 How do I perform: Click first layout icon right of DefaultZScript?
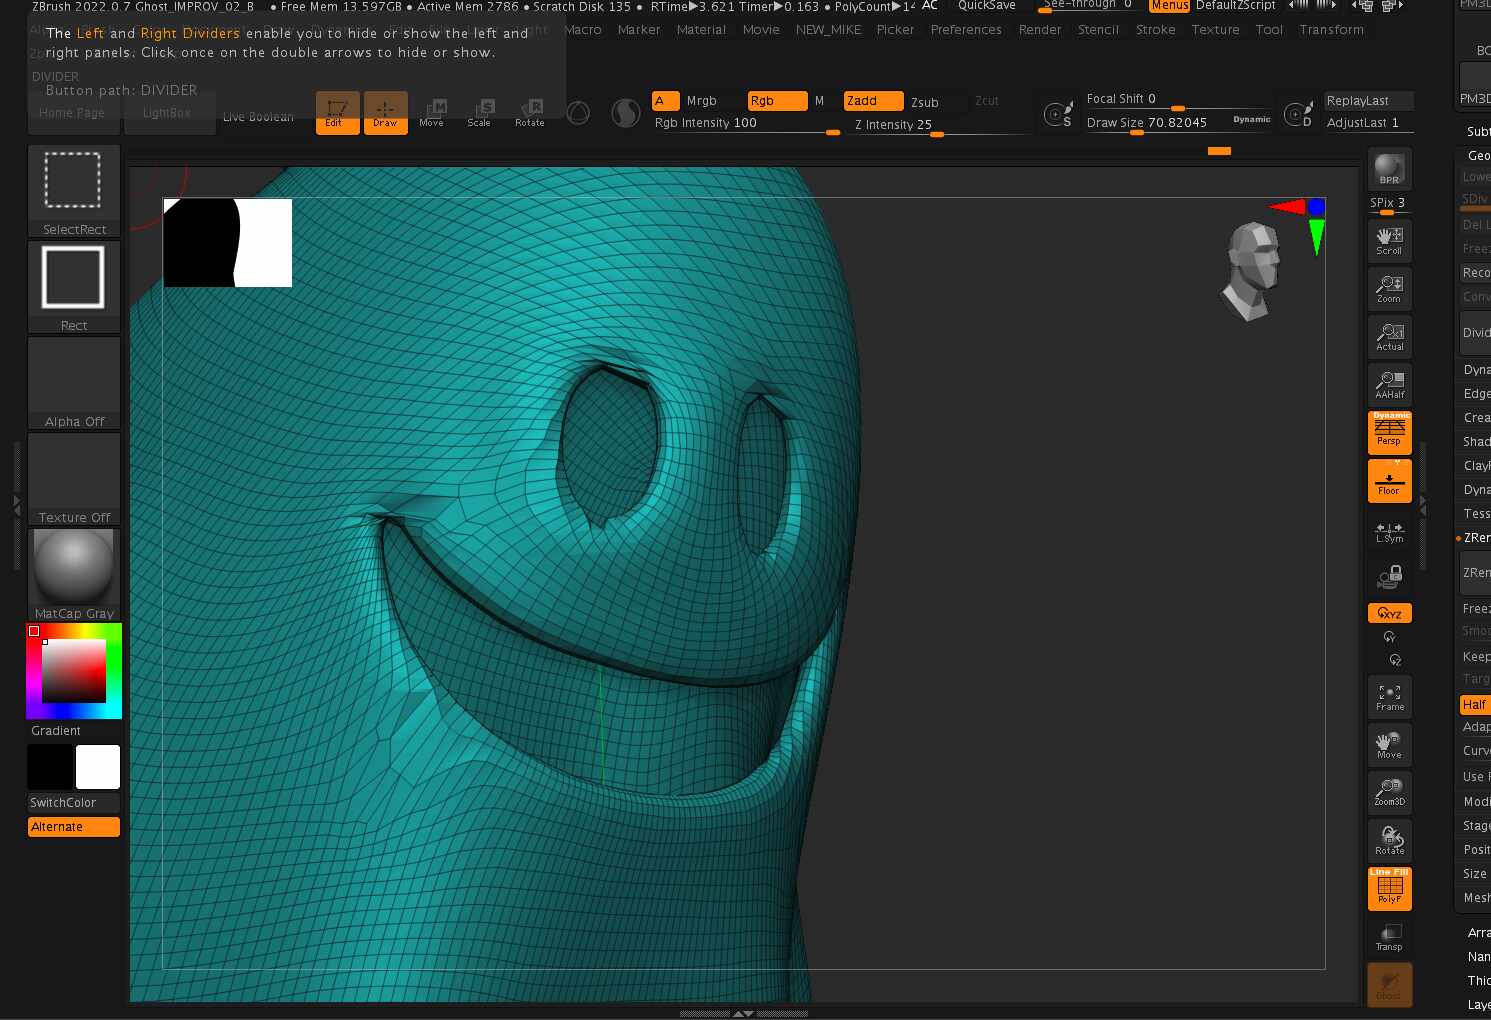1298,5
